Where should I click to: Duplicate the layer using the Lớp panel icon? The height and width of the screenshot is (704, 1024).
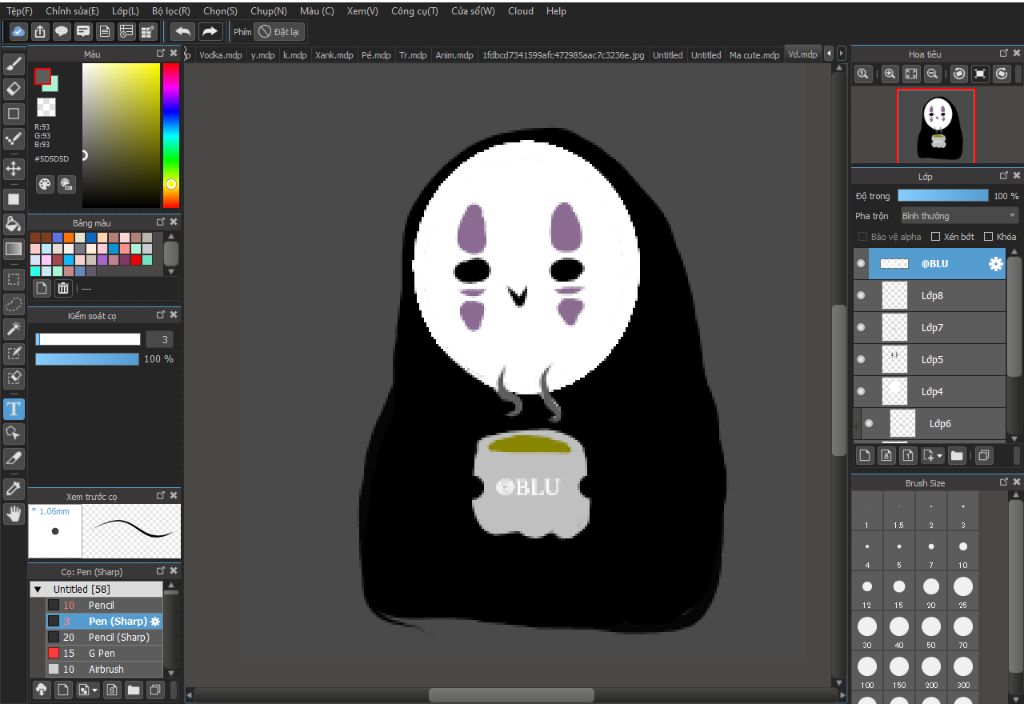[x=984, y=455]
